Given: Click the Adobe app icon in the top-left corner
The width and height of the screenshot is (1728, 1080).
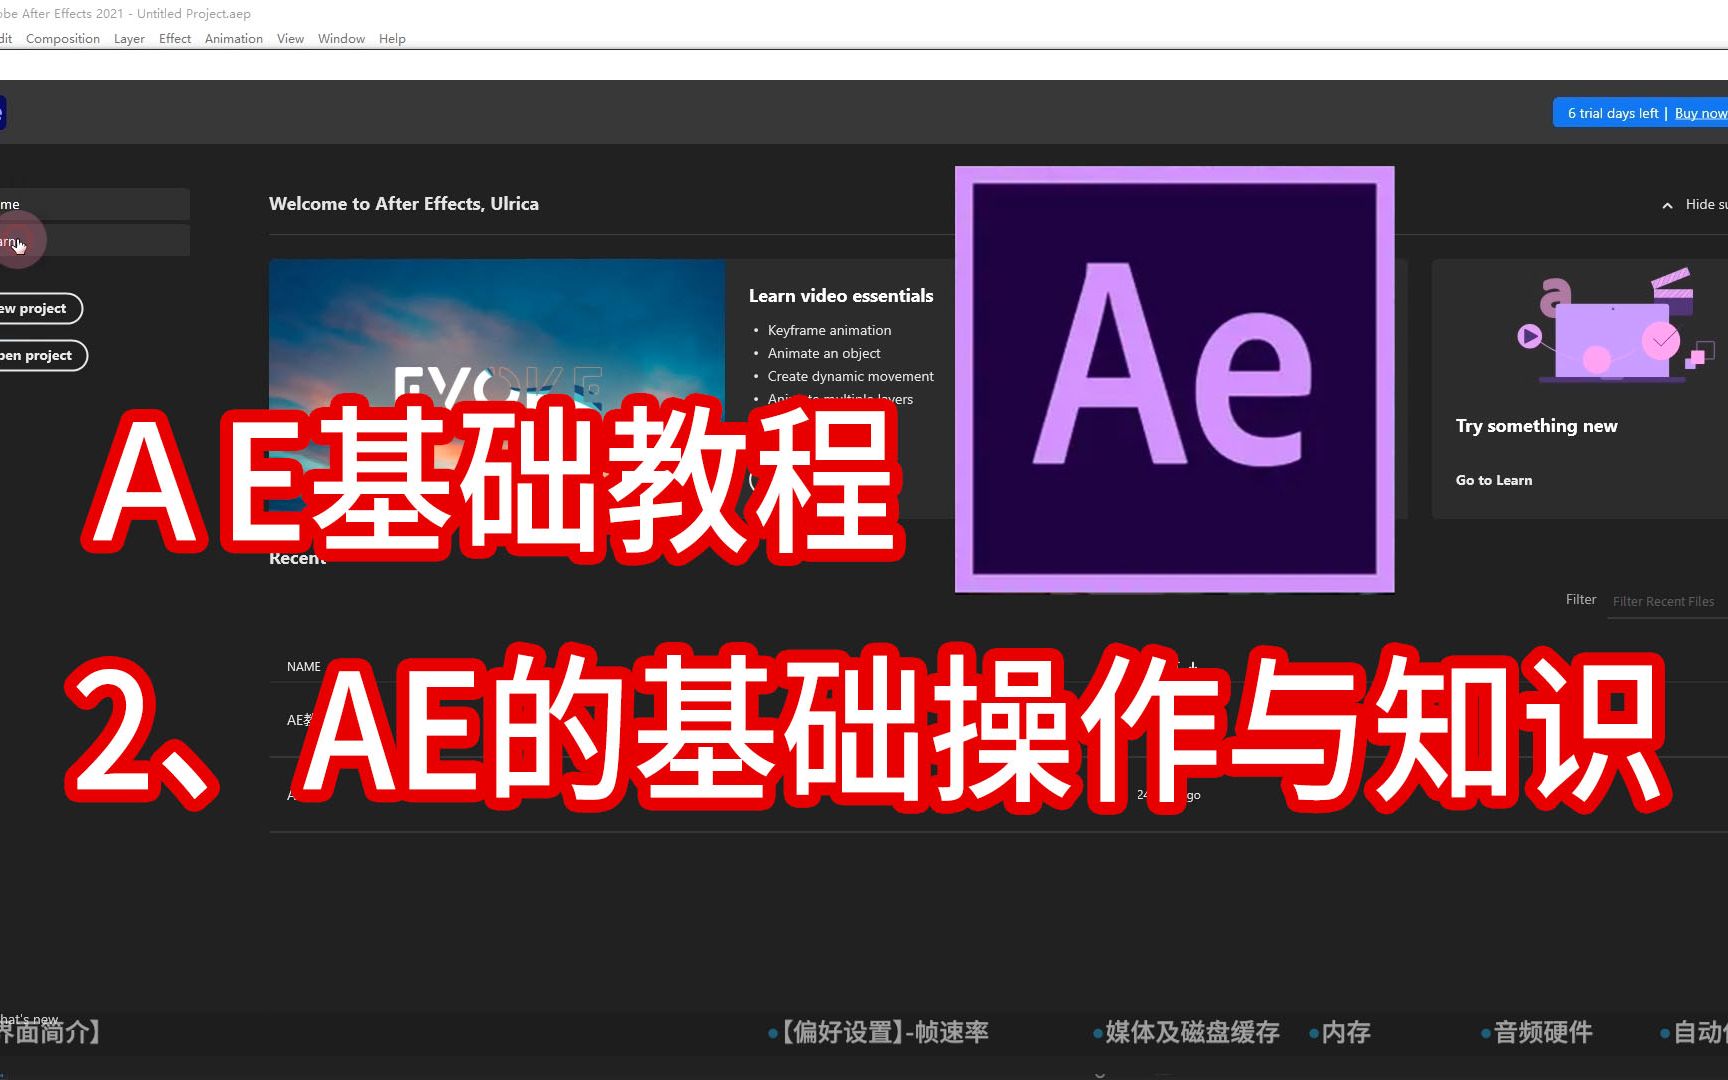Looking at the screenshot, I should coord(3,112).
